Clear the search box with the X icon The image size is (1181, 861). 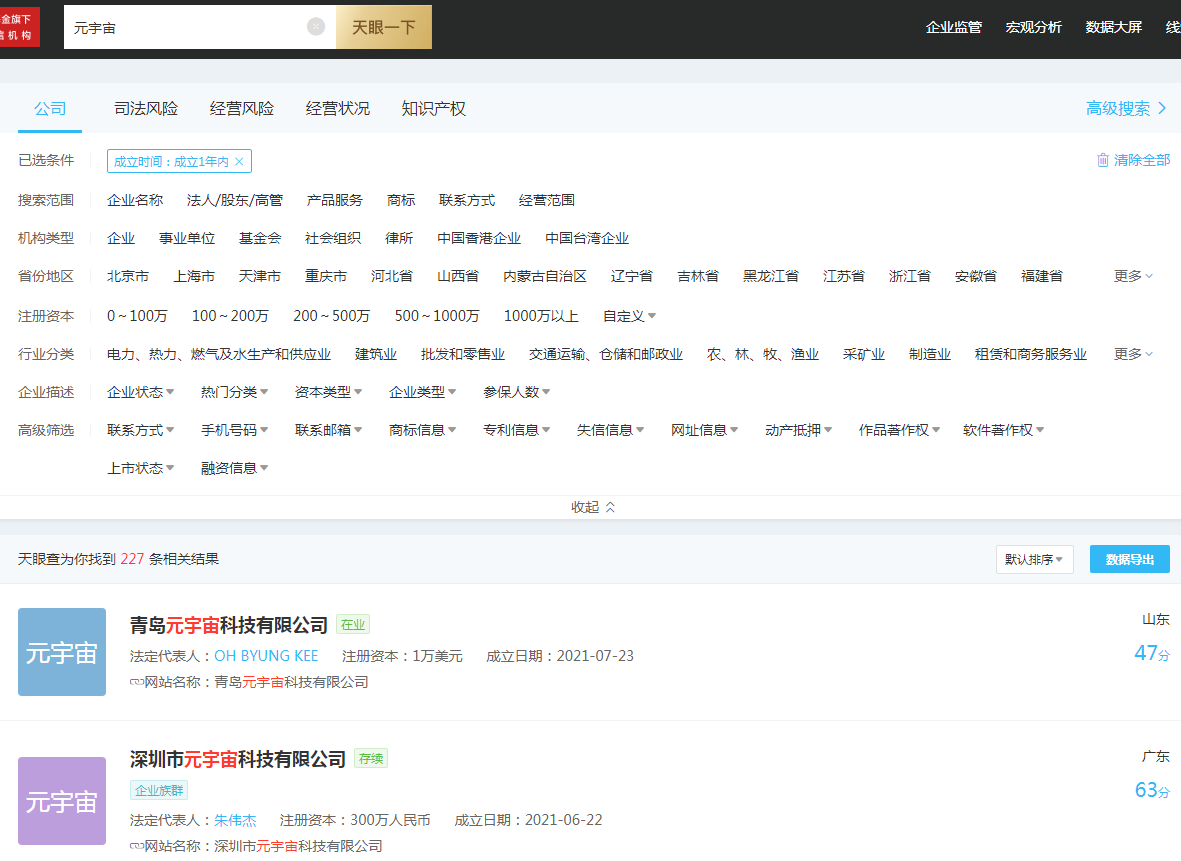coord(316,27)
